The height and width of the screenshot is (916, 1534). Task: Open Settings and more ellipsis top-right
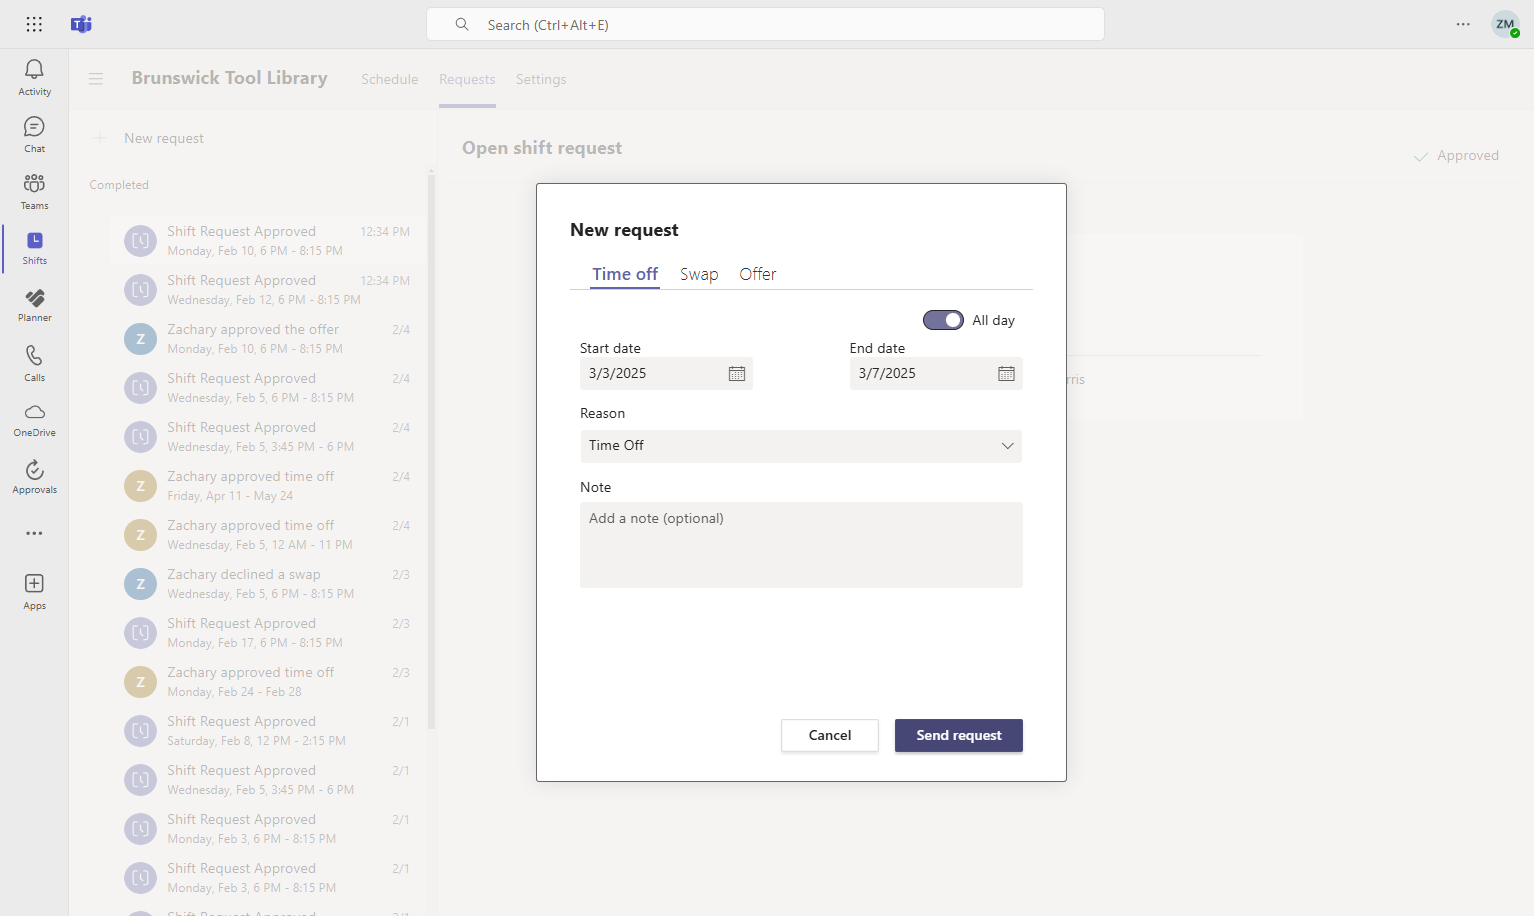pos(1463,24)
